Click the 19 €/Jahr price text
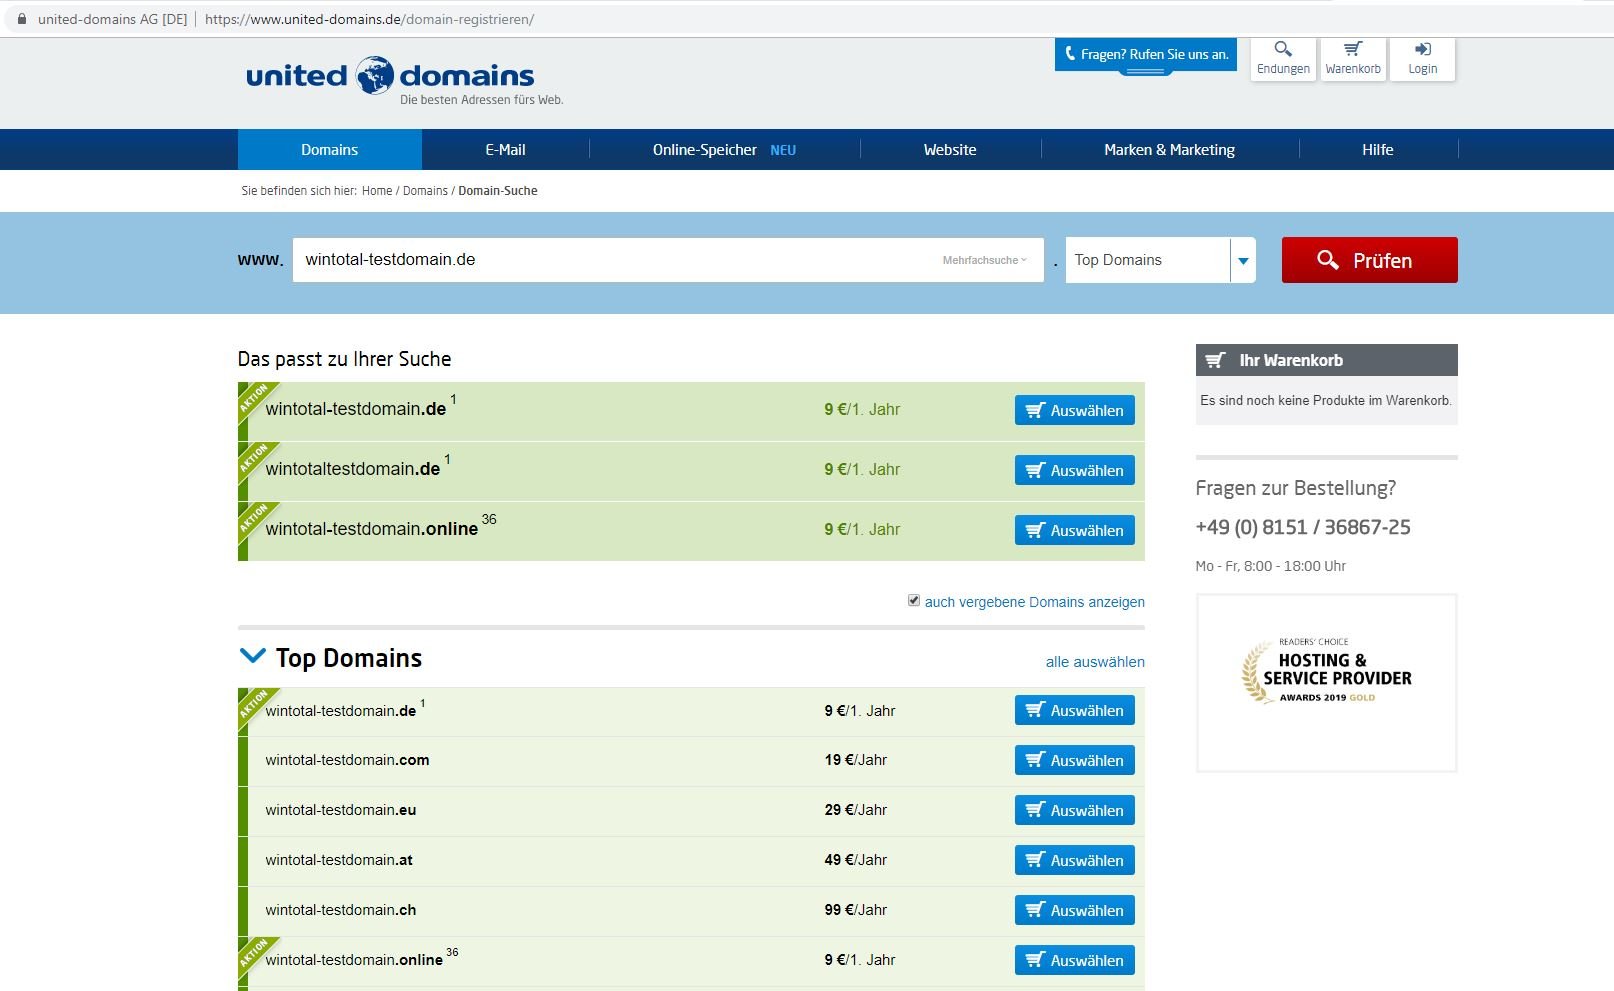The width and height of the screenshot is (1614, 991). point(856,760)
